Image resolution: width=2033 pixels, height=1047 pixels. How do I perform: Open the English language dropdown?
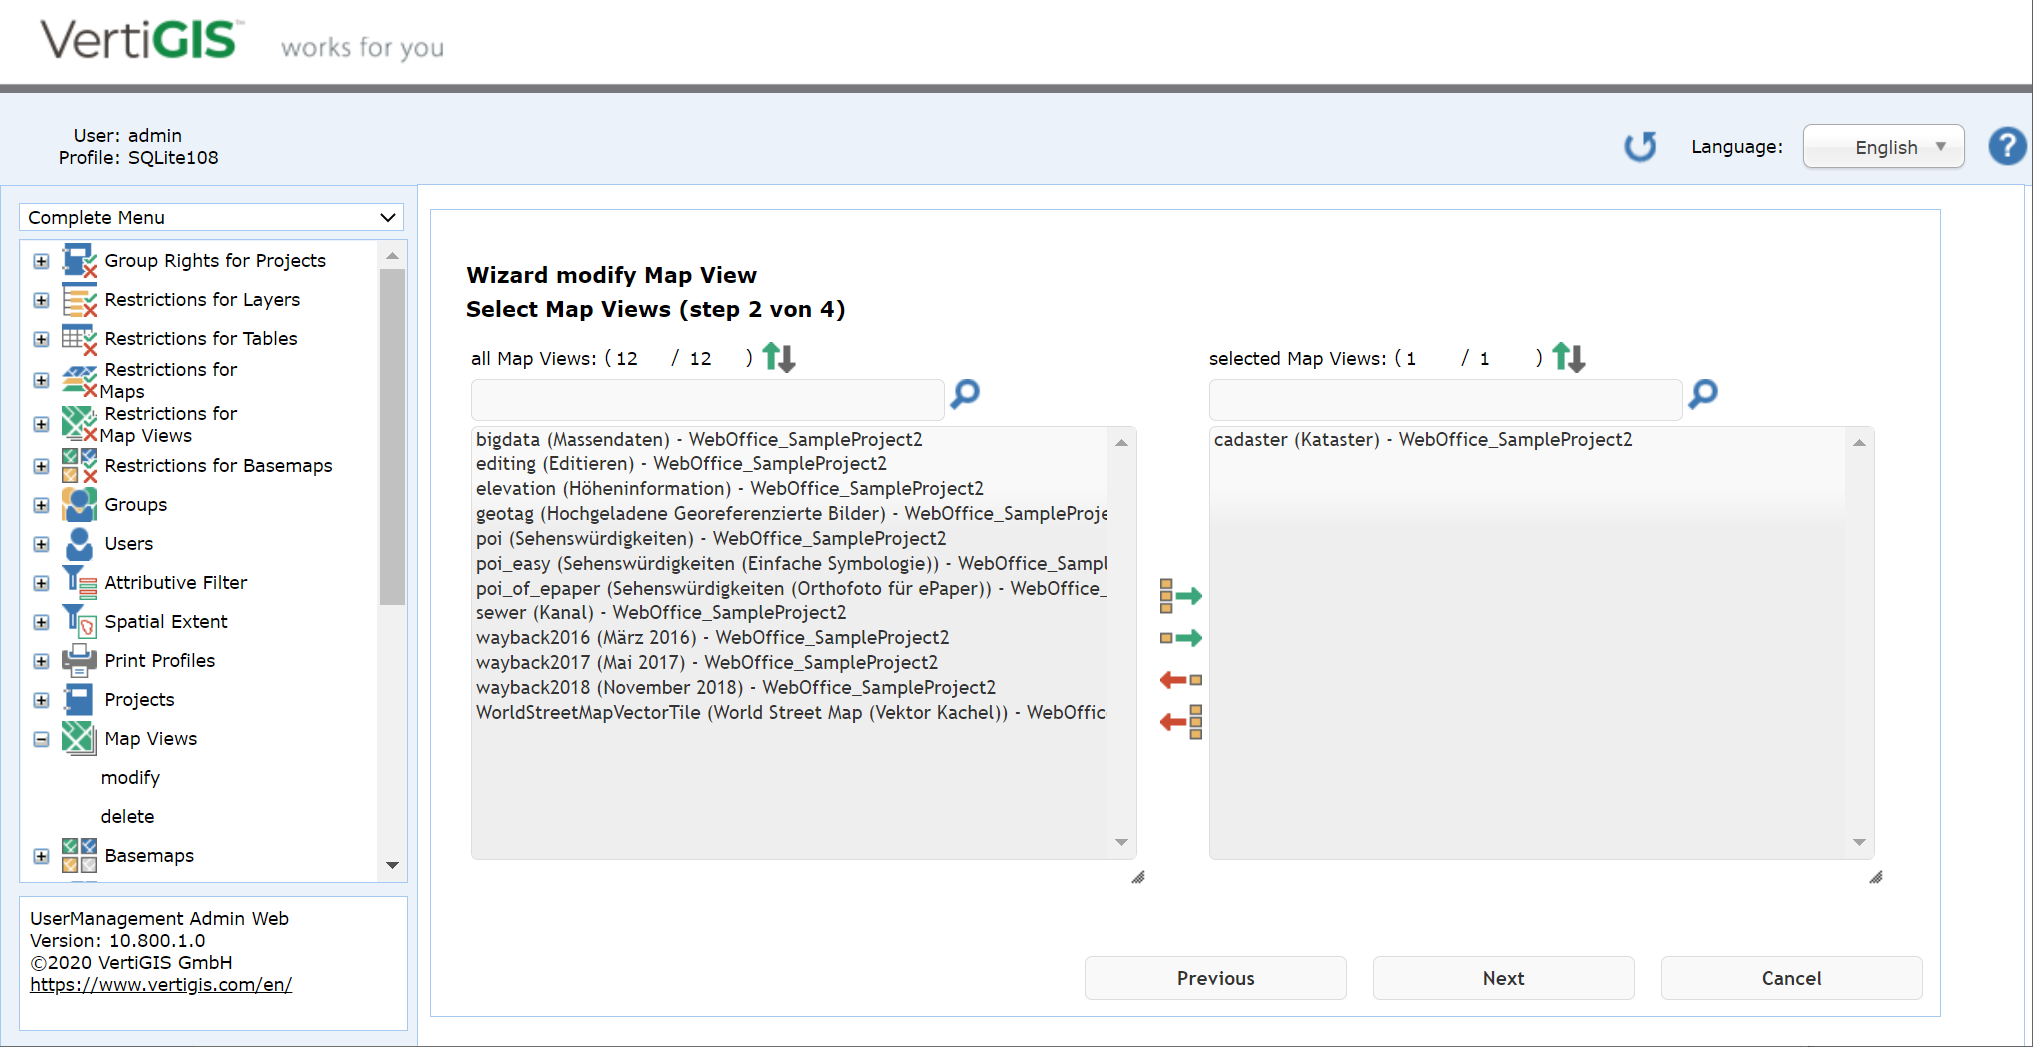click(x=1883, y=146)
